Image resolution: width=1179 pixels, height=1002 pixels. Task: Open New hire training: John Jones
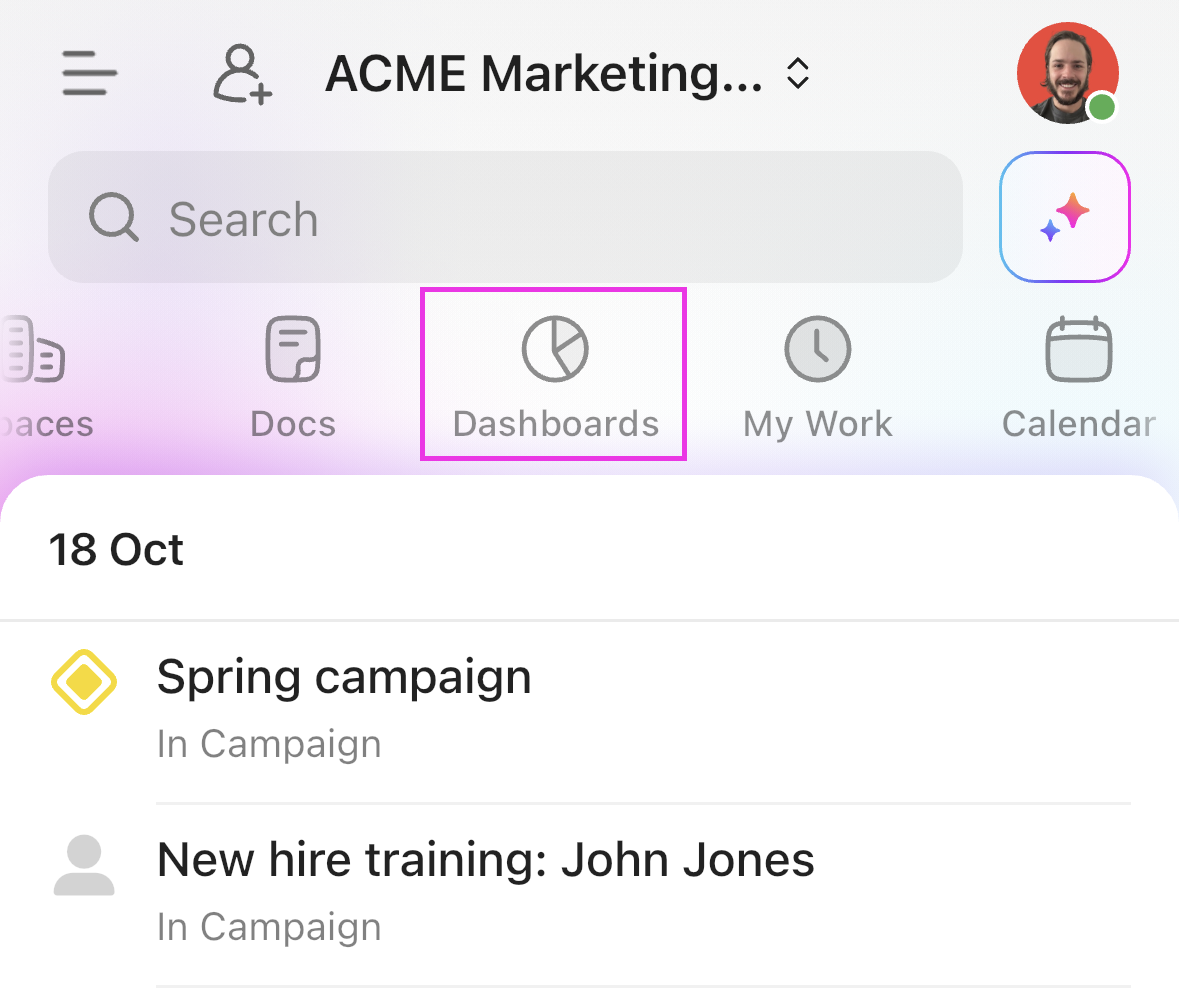point(486,860)
